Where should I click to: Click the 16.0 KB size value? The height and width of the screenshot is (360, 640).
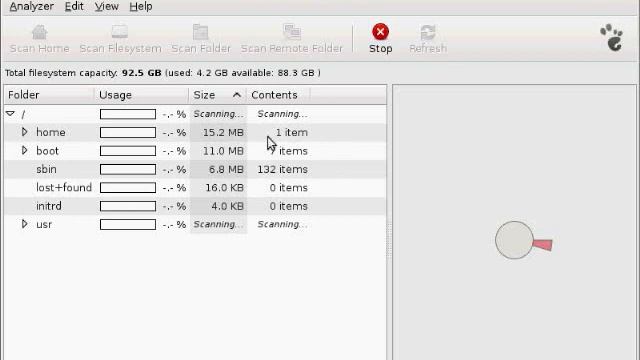click(223, 187)
